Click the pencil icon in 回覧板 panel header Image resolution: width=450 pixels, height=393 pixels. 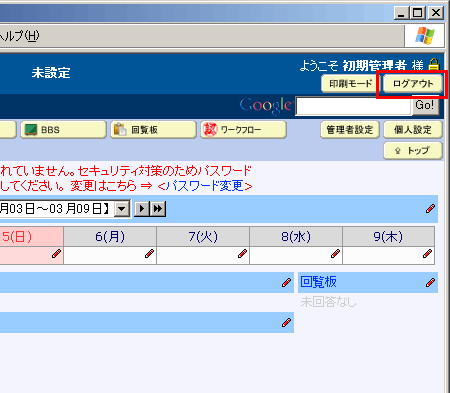point(430,282)
